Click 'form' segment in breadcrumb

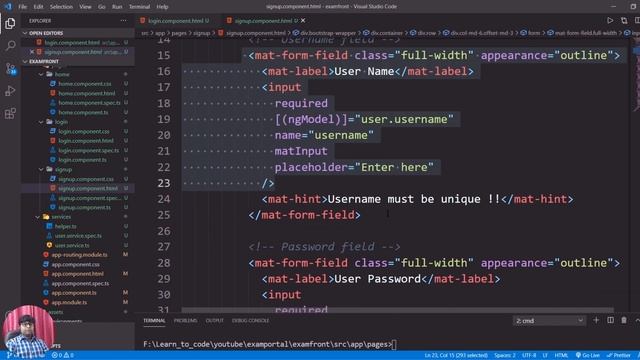[534, 33]
